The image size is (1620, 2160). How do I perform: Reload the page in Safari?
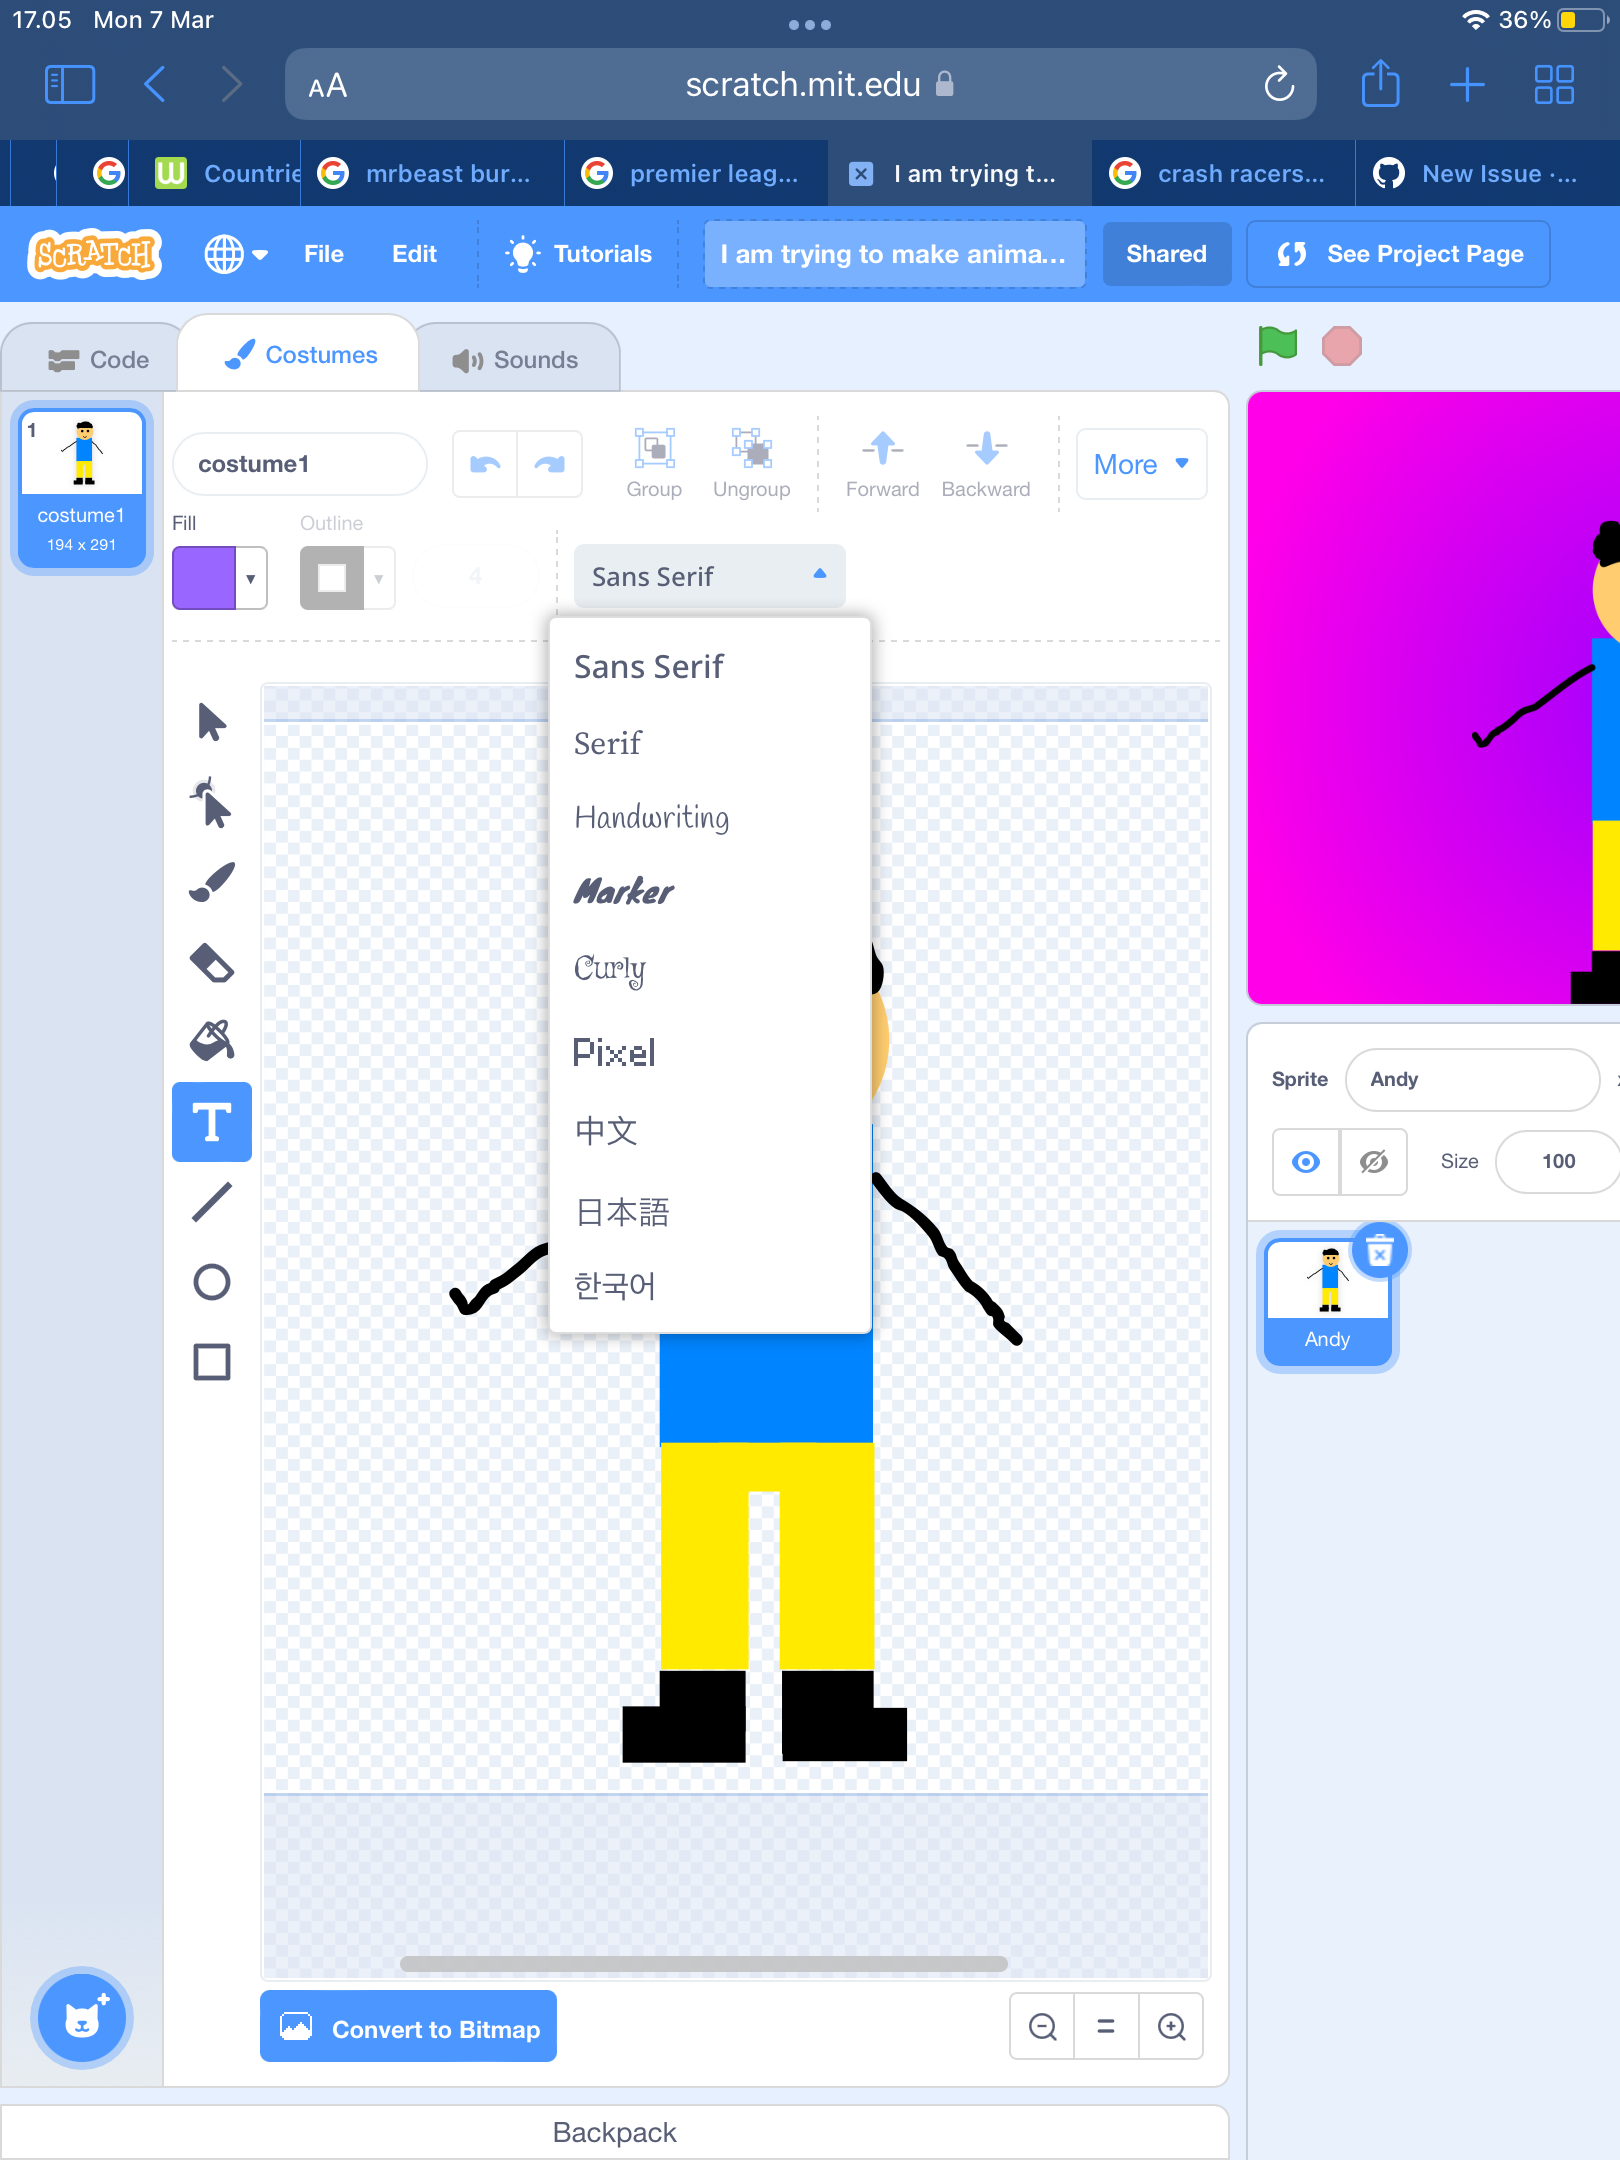1279,84
